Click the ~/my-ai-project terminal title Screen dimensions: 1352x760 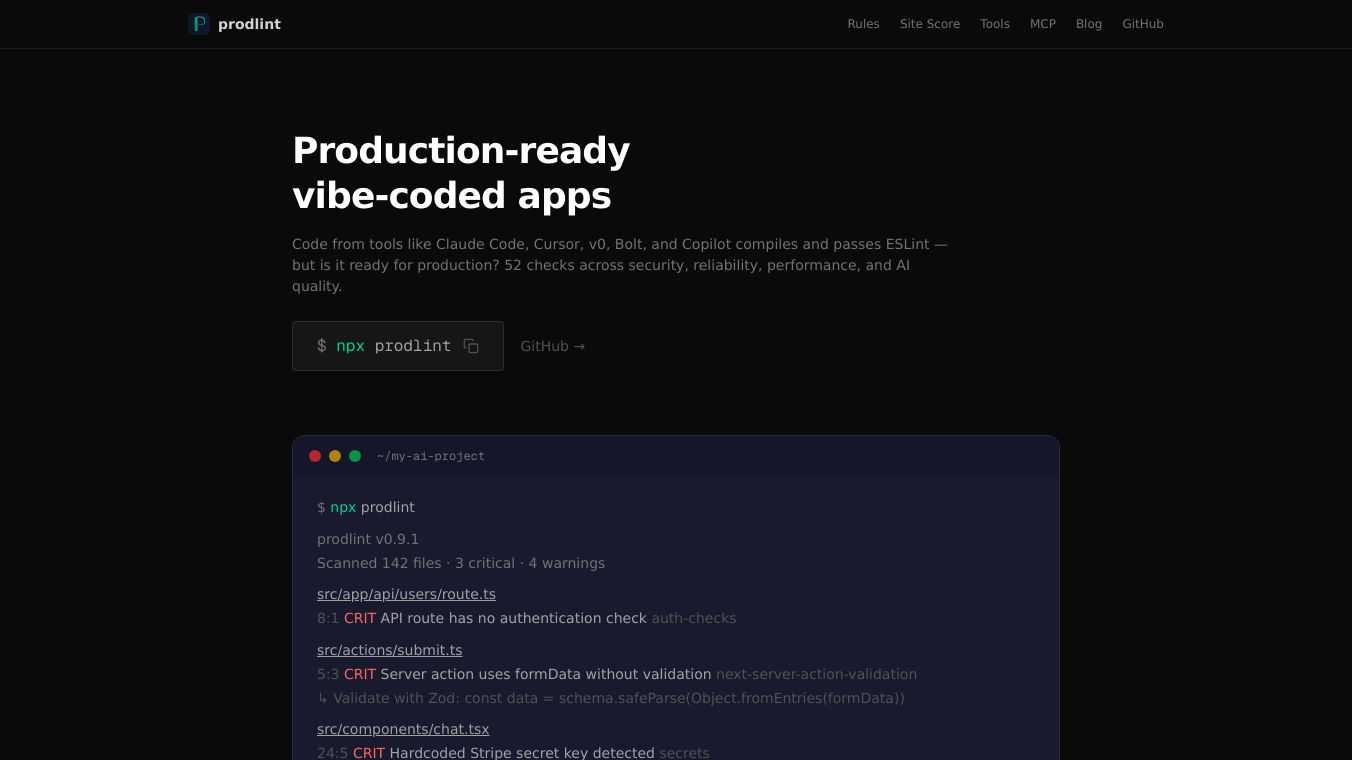[x=431, y=456]
